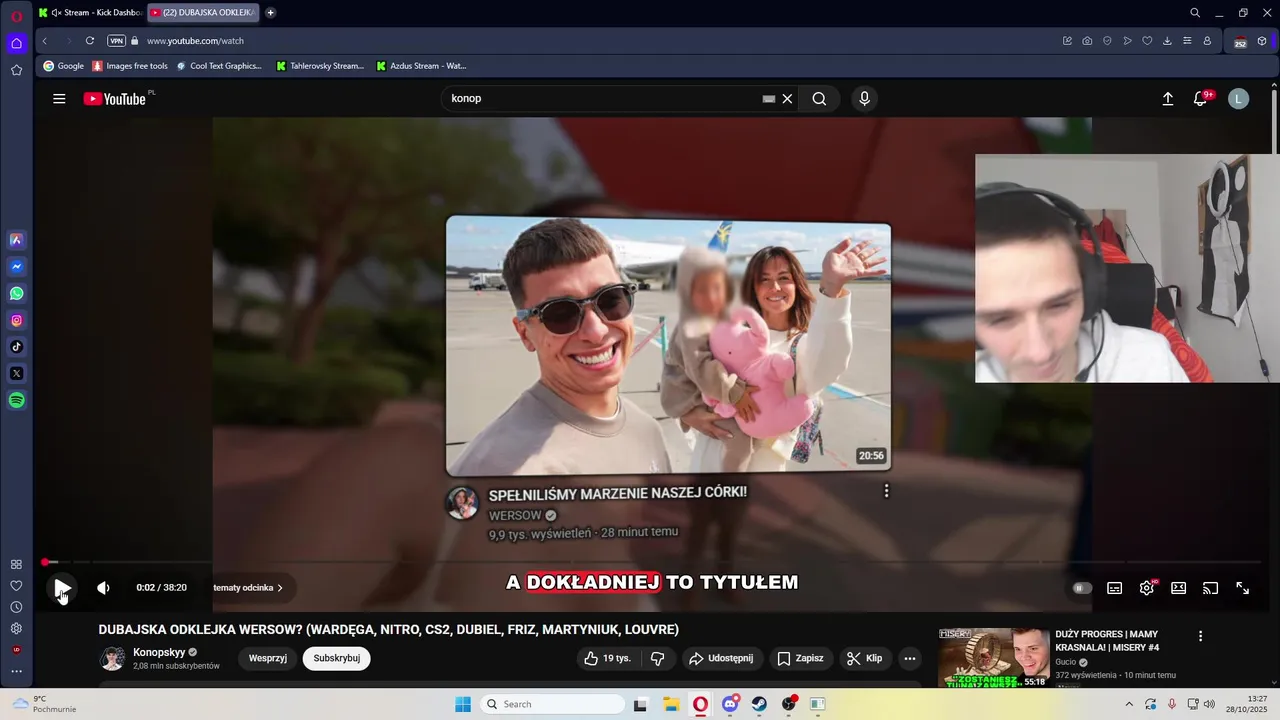Viewport: 1280px width, 720px height.
Task: Toggle fullscreen on the video player
Action: 1242,588
